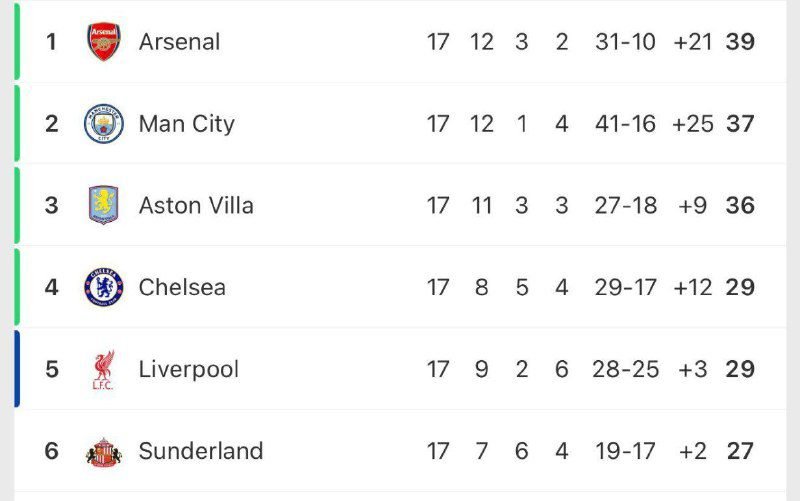Click the position number 1 for Arsenal
Image resolution: width=800 pixels, height=501 pixels.
(x=52, y=42)
